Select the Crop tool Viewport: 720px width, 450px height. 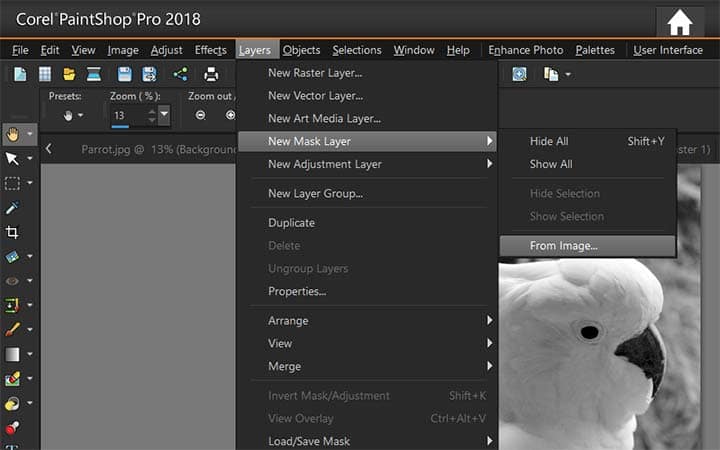click(x=12, y=232)
